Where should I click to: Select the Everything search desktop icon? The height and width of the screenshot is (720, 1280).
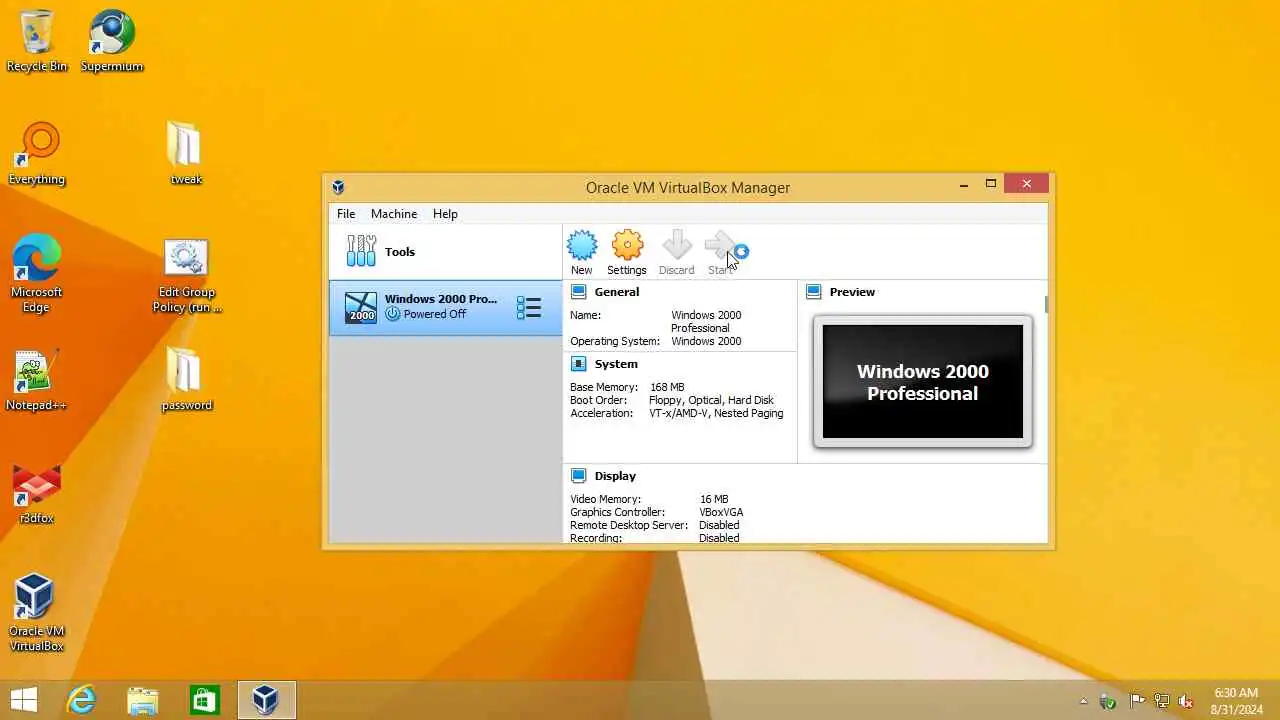[x=37, y=153]
